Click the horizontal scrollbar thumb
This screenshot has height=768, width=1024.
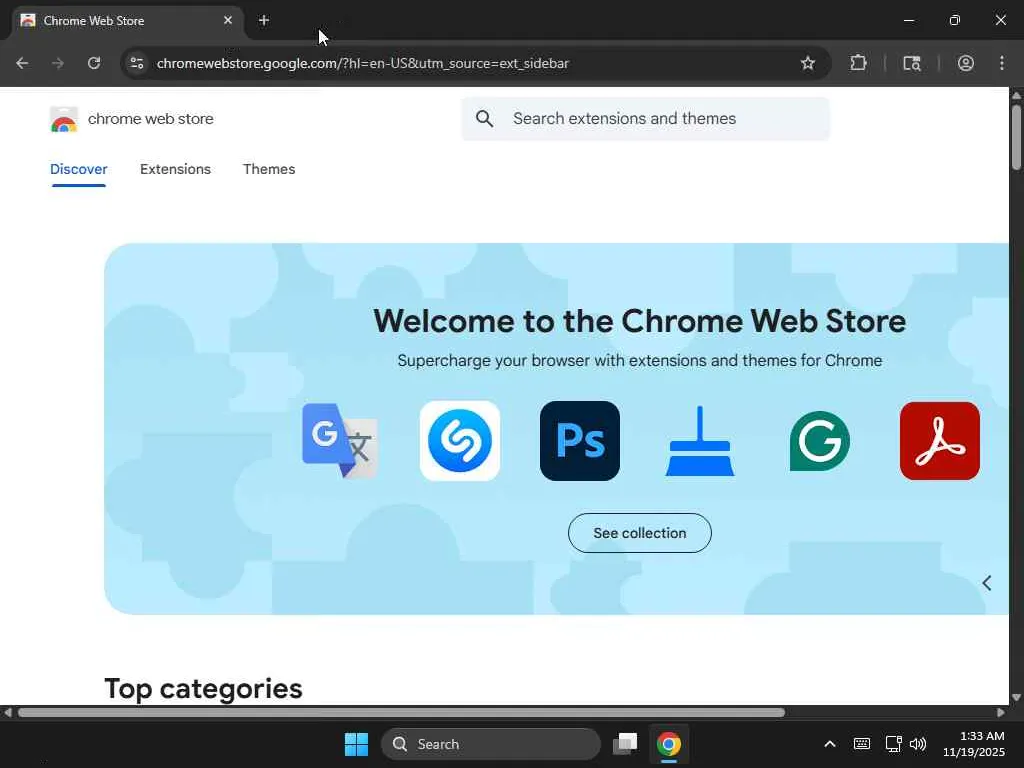[x=401, y=712]
